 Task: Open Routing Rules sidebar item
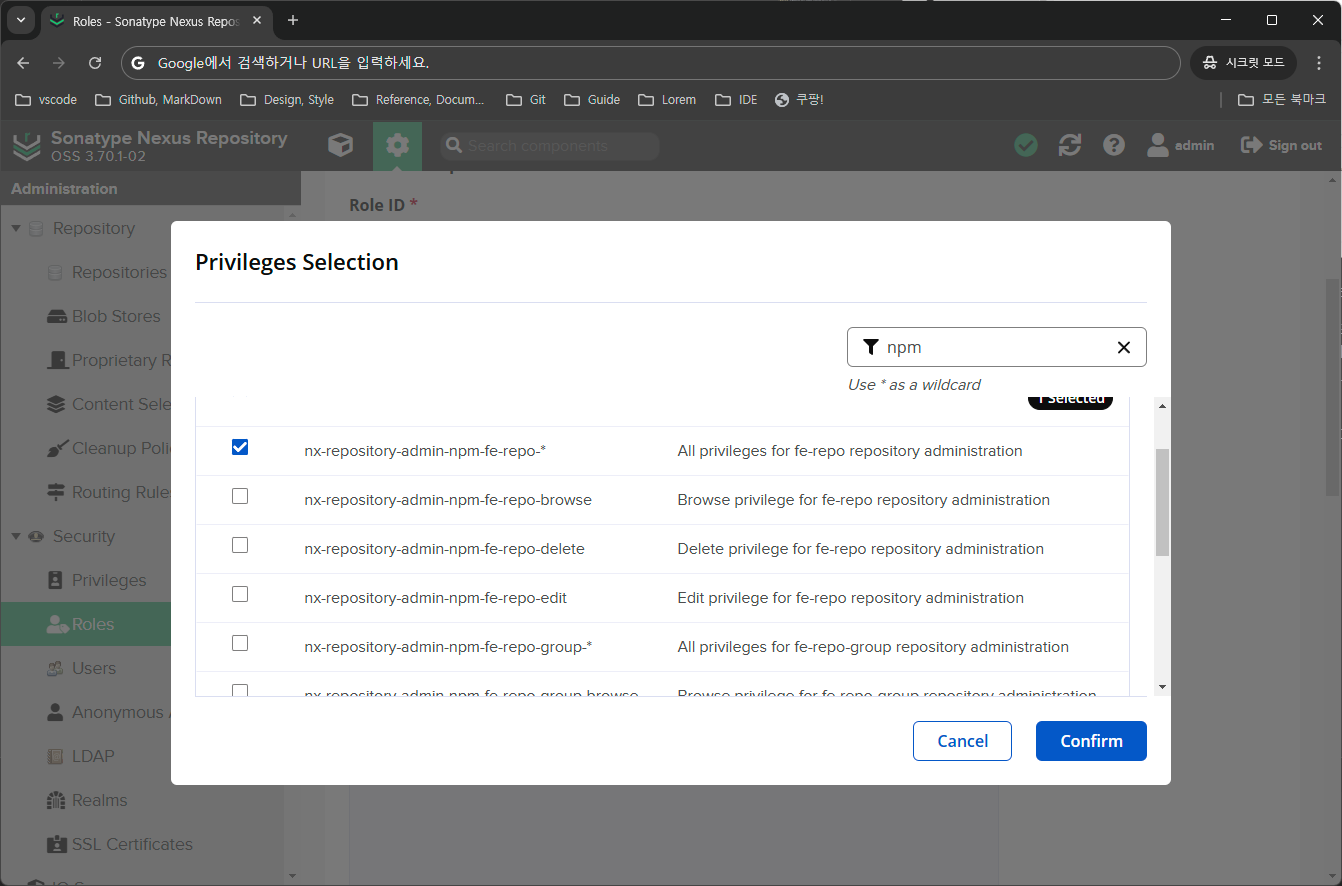pos(108,492)
